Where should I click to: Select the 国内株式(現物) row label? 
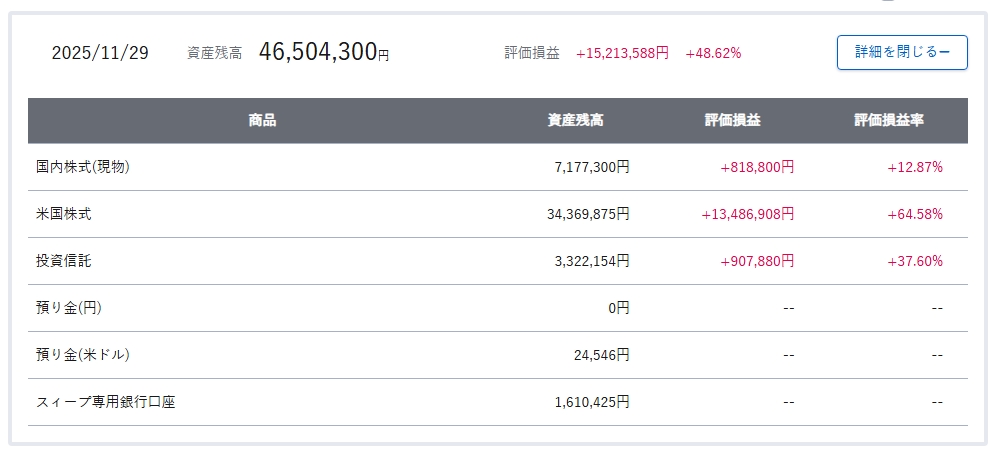83,167
